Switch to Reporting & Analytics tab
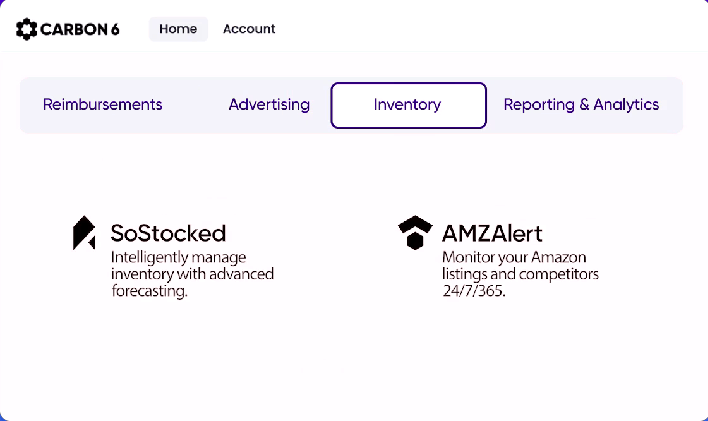 pos(581,104)
